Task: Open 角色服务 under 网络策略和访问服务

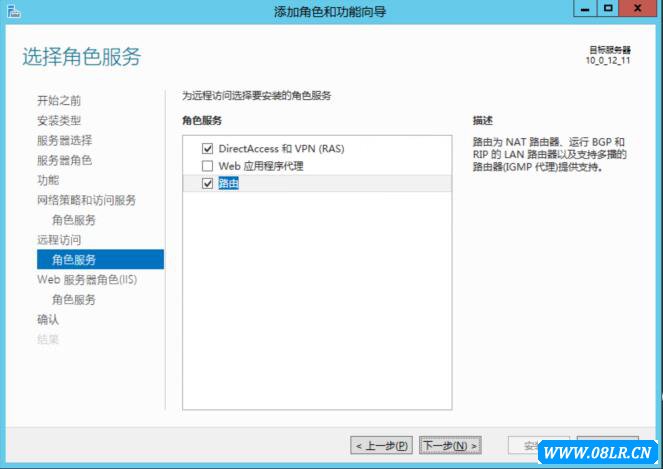Action: 74,220
